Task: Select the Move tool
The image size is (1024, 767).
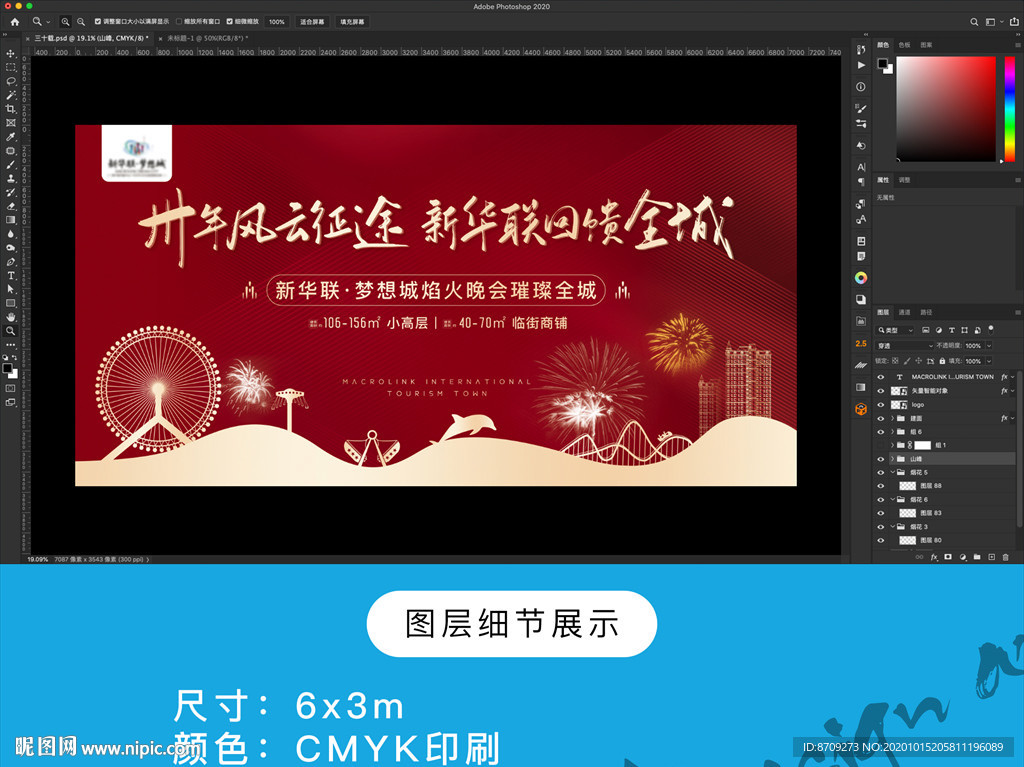Action: [x=10, y=54]
